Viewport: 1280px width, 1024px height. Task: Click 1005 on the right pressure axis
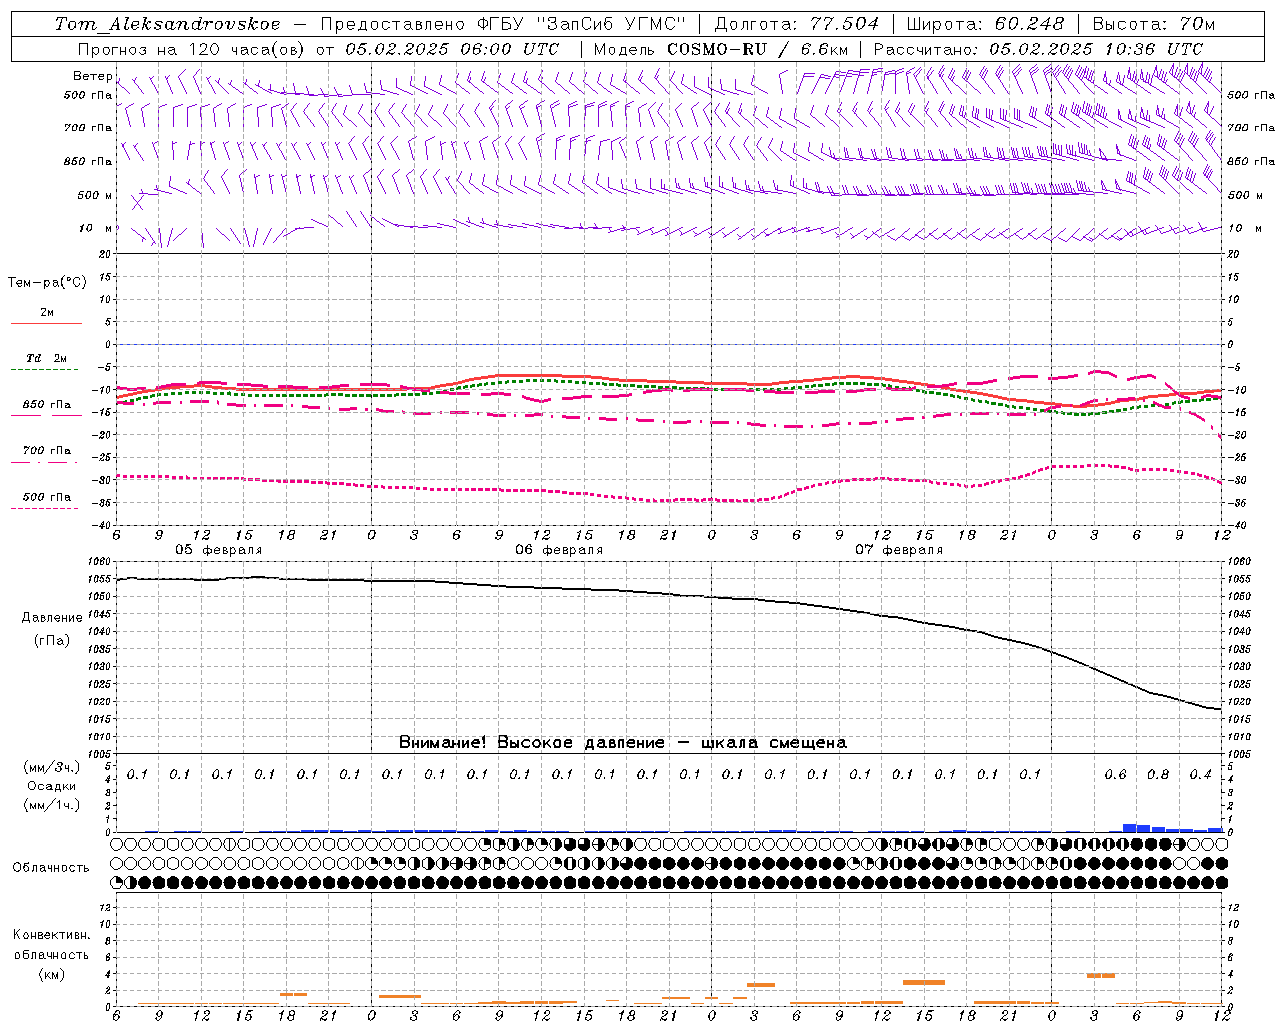pyautogui.click(x=1238, y=754)
